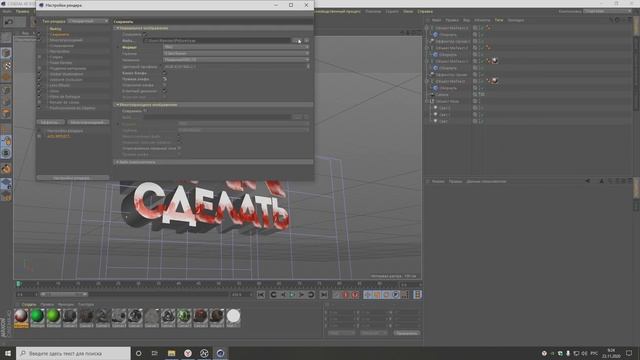Toggle the multi-pass image Save checkbox
Viewport: 640px width, 360px height.
click(x=145, y=111)
